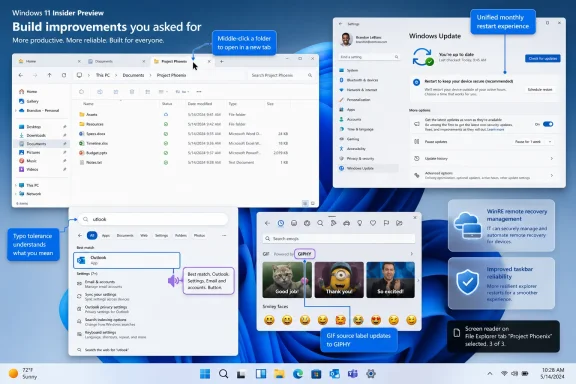The height and width of the screenshot is (384, 576).
Task: Select the Thank you! minion GIF
Action: coord(339,280)
